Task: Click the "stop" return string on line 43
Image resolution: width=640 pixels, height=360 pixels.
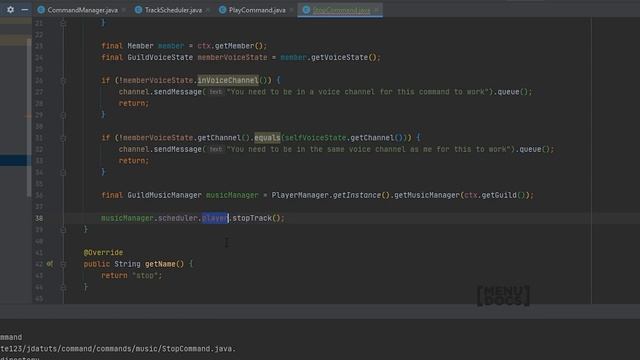Action: point(145,276)
